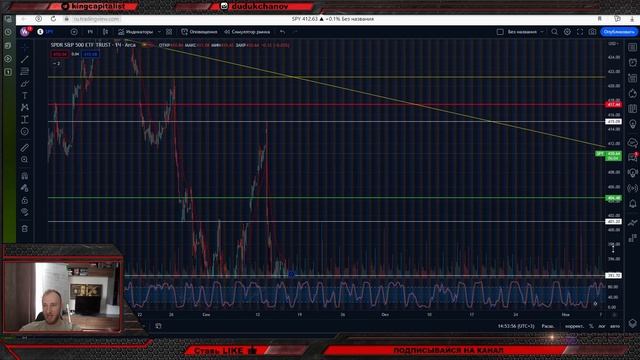Open the 14:53:56 (UTC+3) timezone menu
This screenshot has height=360, width=640.
pyautogui.click(x=516, y=326)
